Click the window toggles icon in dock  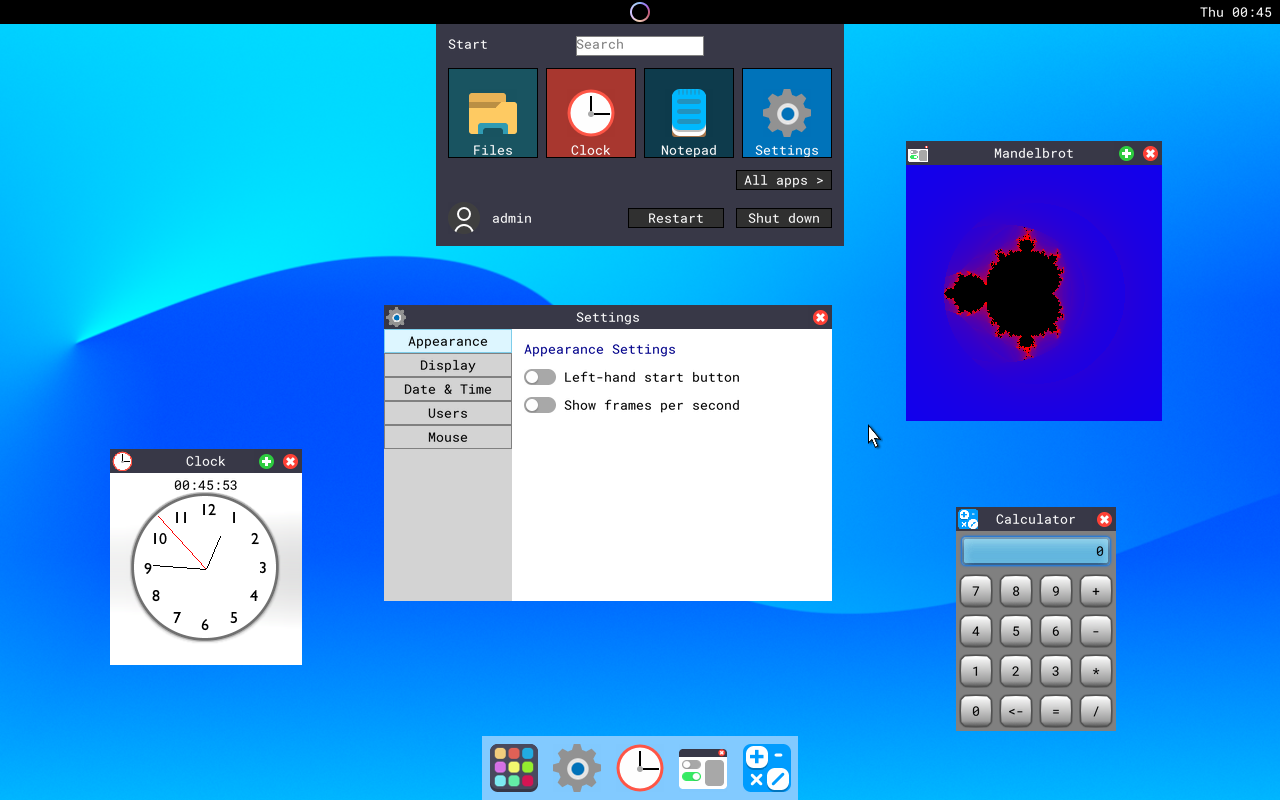click(x=703, y=768)
